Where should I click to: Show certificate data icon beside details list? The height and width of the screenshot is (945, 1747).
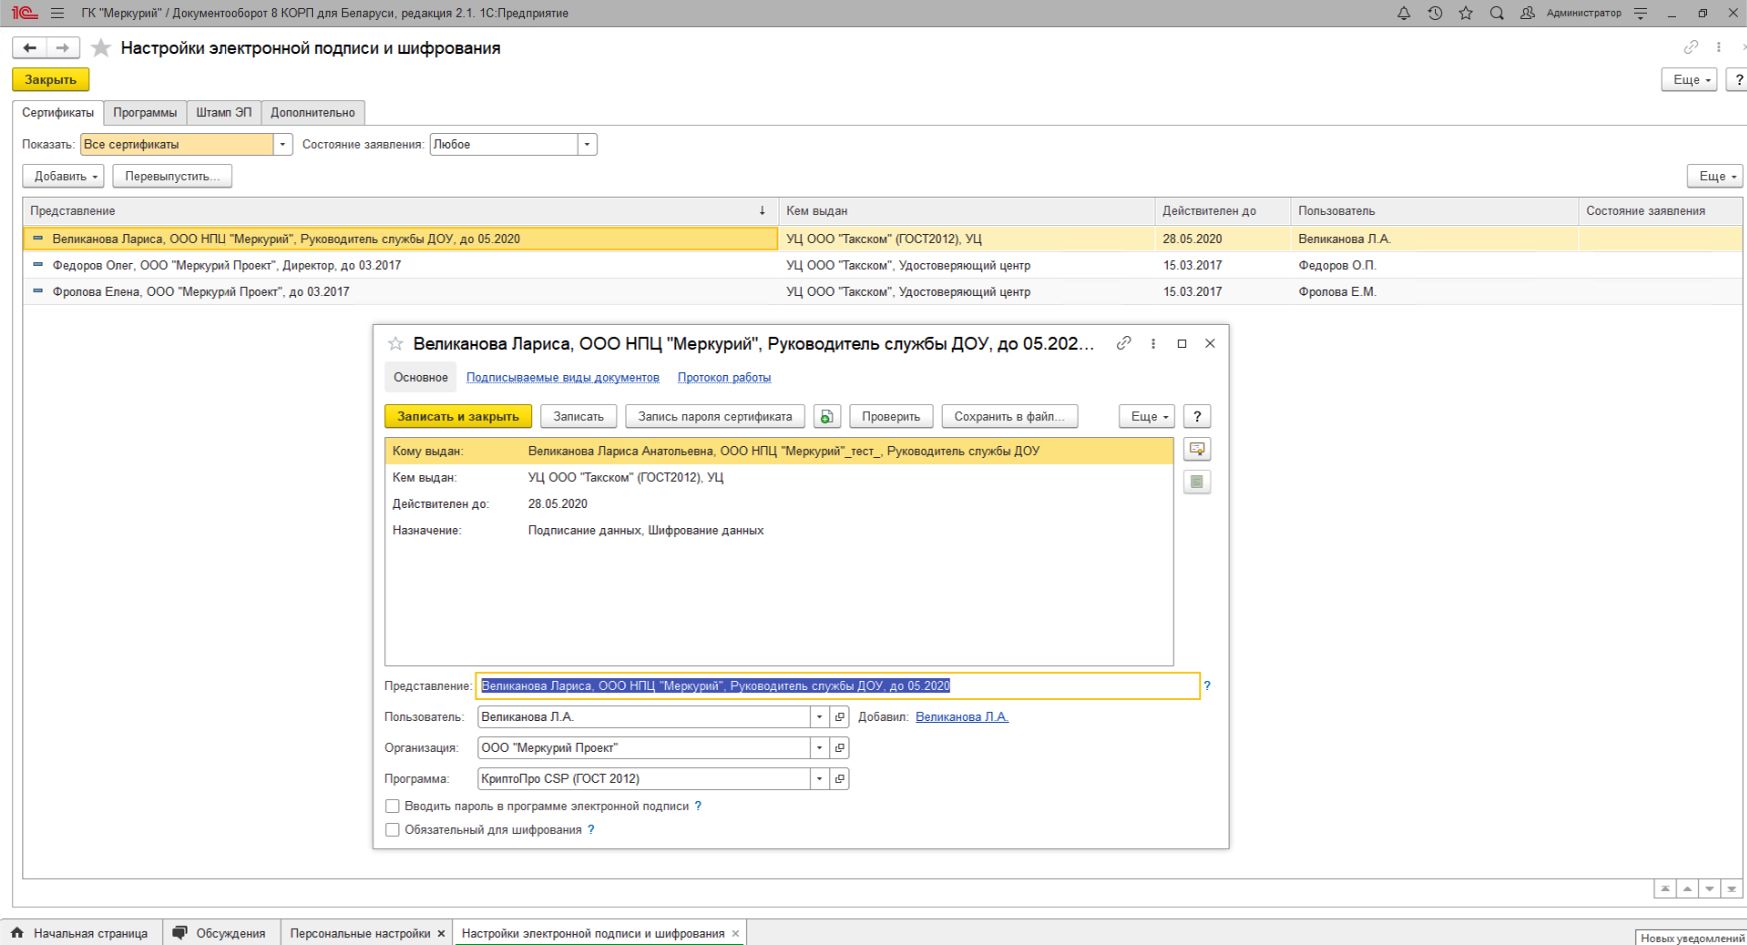1197,449
